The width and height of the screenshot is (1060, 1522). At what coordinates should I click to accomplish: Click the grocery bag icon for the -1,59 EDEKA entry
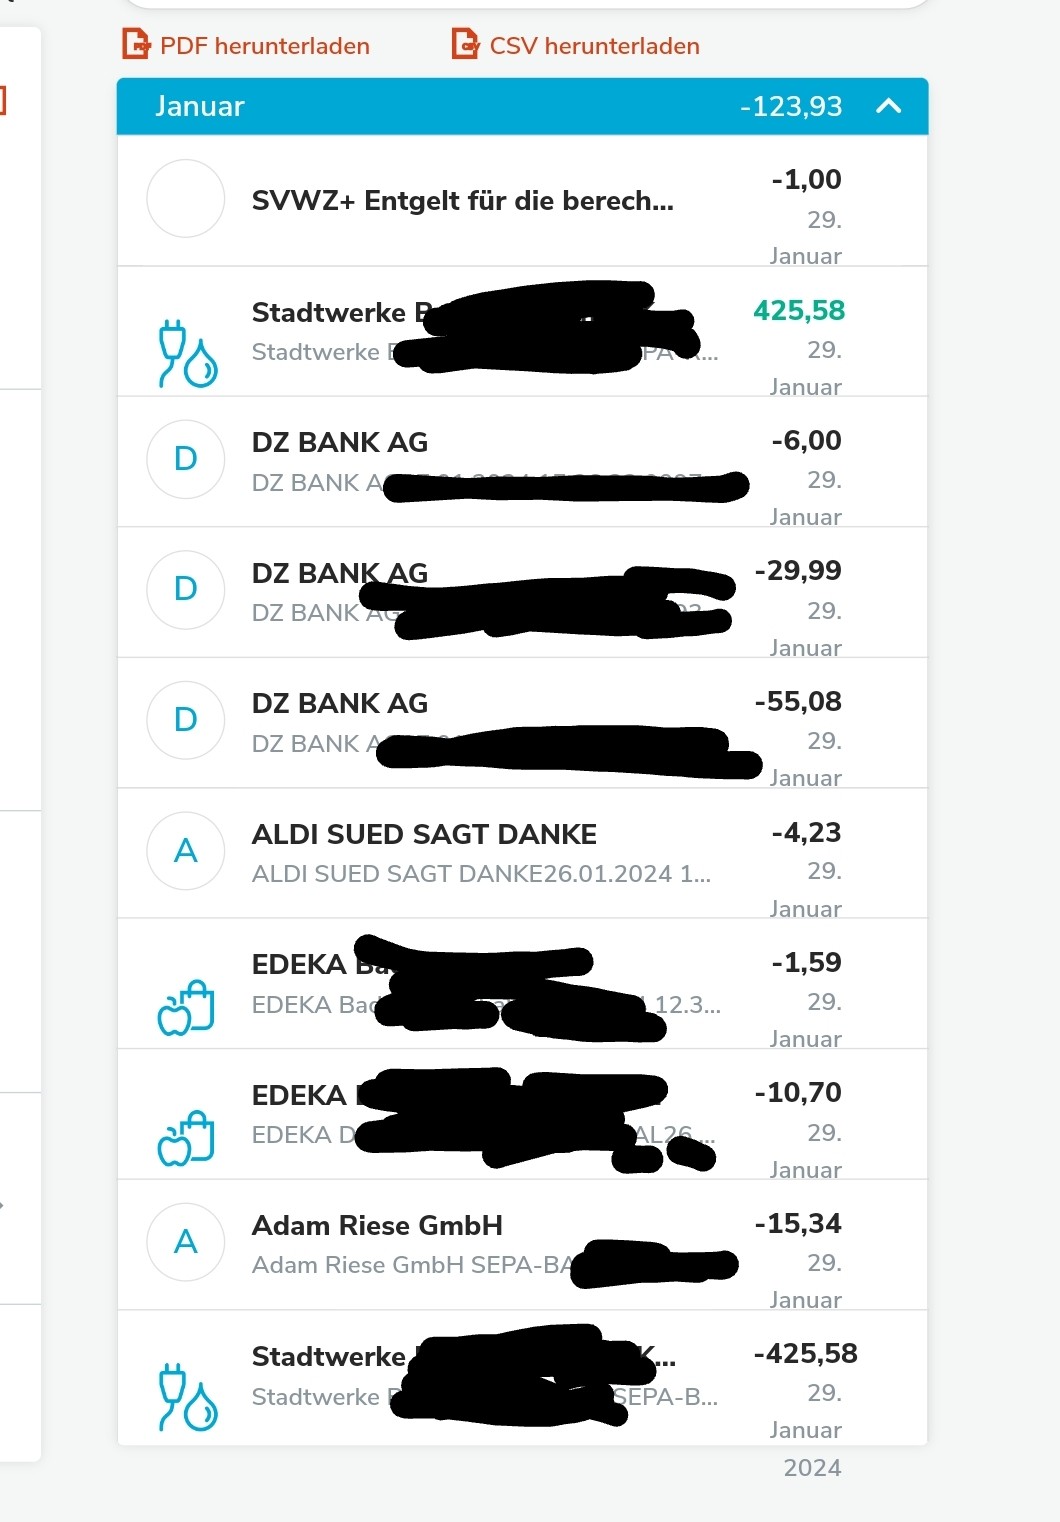pyautogui.click(x=186, y=1006)
